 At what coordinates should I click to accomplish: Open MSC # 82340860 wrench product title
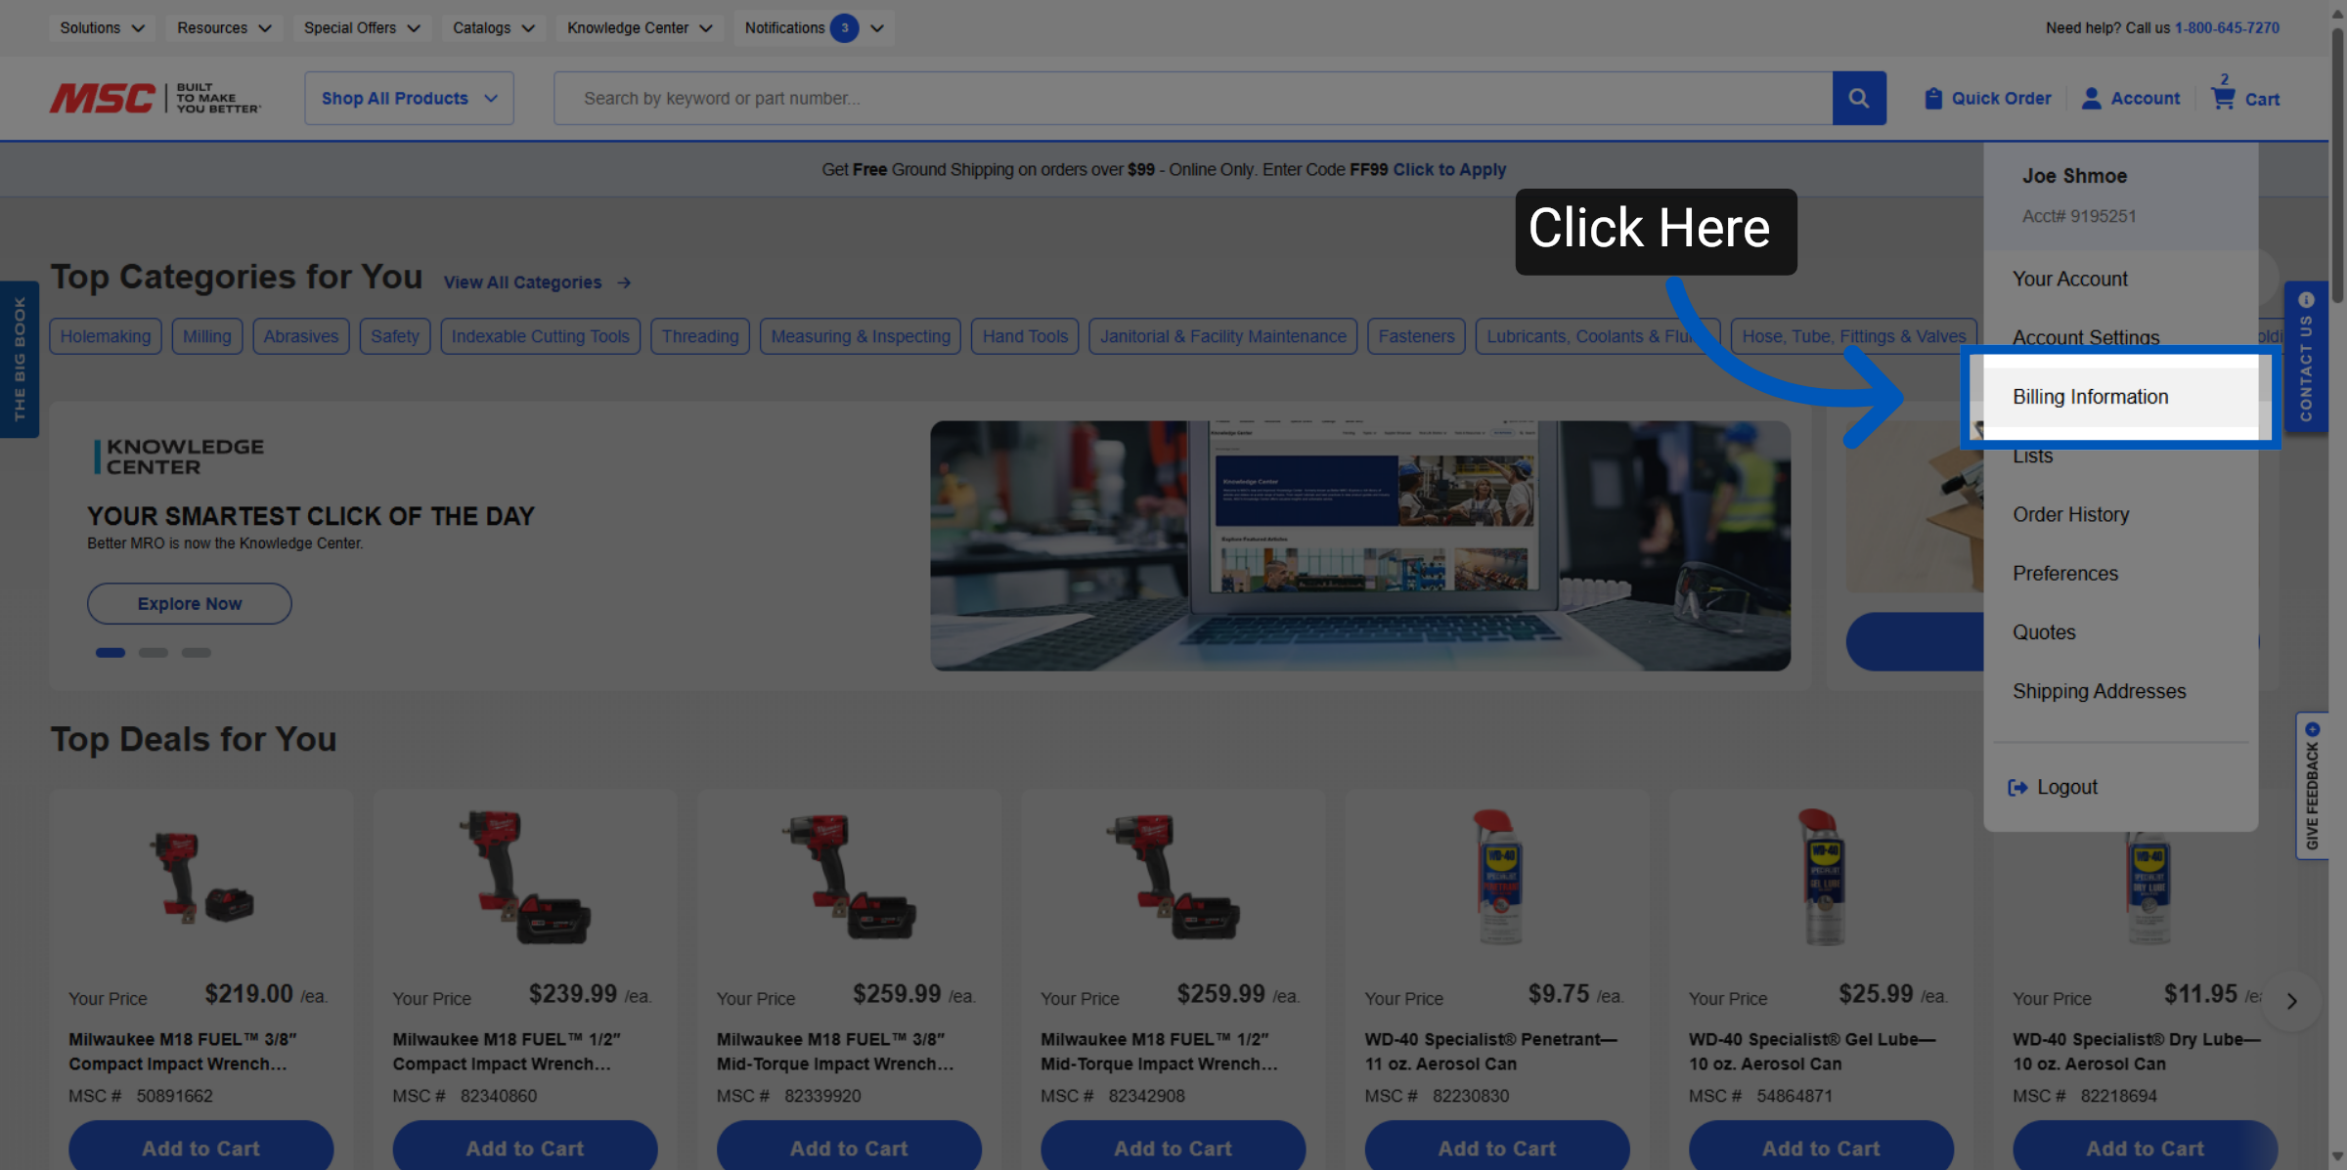[x=506, y=1052]
